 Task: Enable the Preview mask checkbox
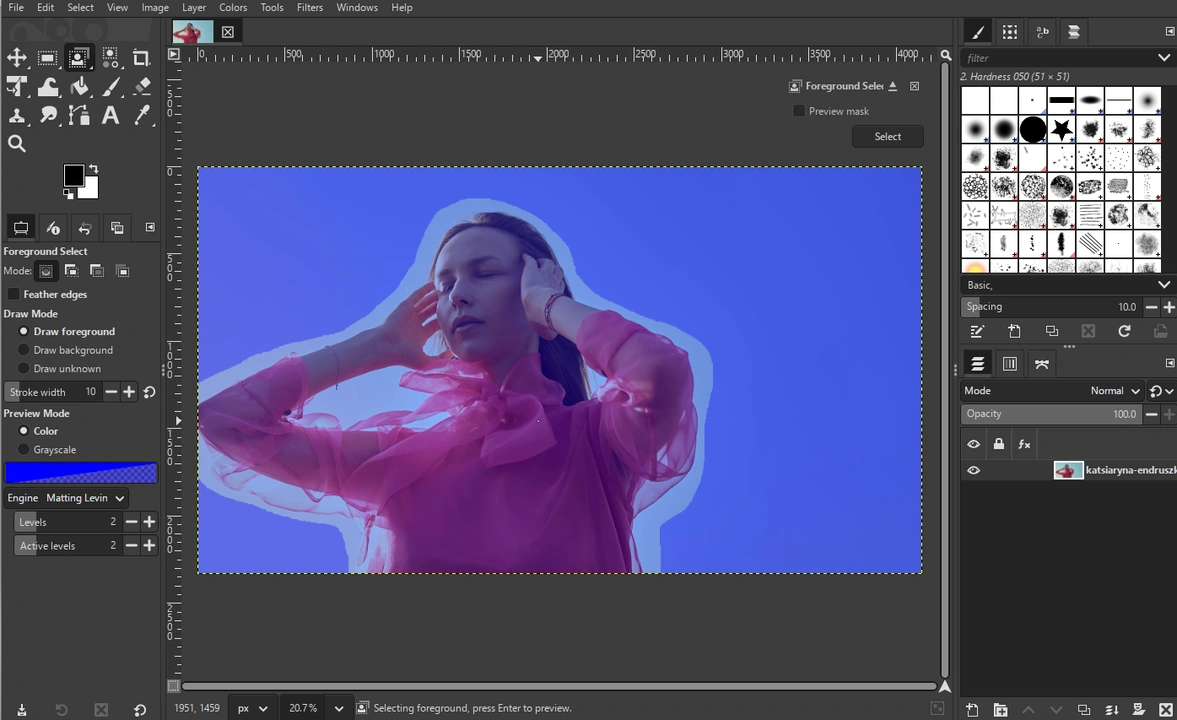click(799, 111)
